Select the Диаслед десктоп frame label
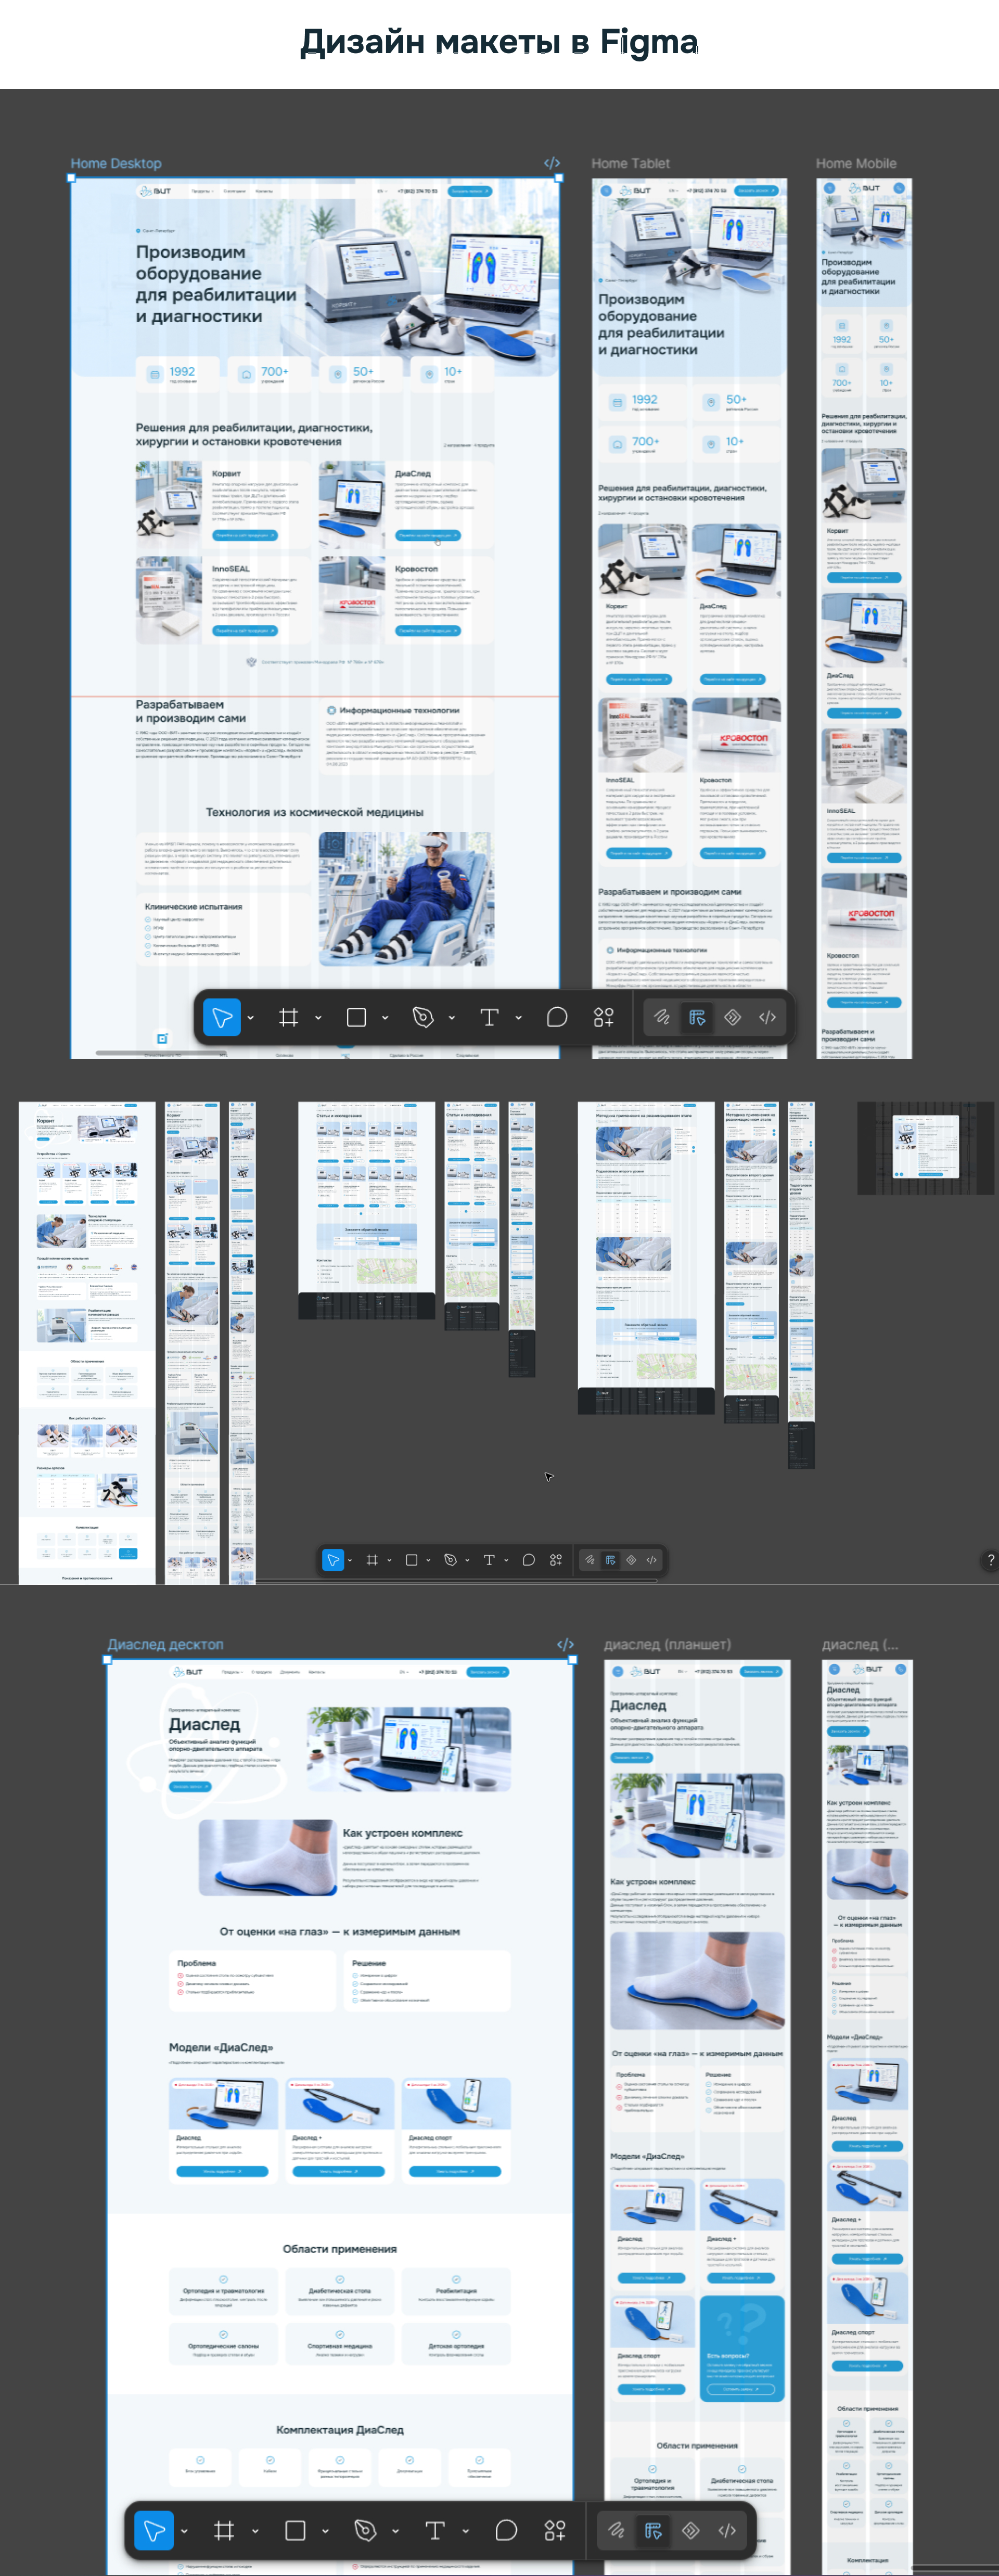This screenshot has height=2576, width=999. (165, 1645)
